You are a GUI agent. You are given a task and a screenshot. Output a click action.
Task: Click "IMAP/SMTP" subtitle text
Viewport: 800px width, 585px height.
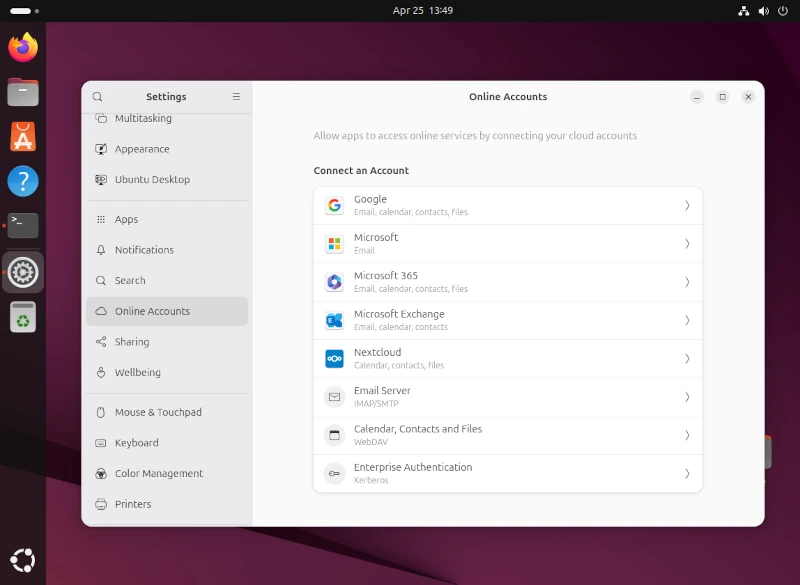376,403
